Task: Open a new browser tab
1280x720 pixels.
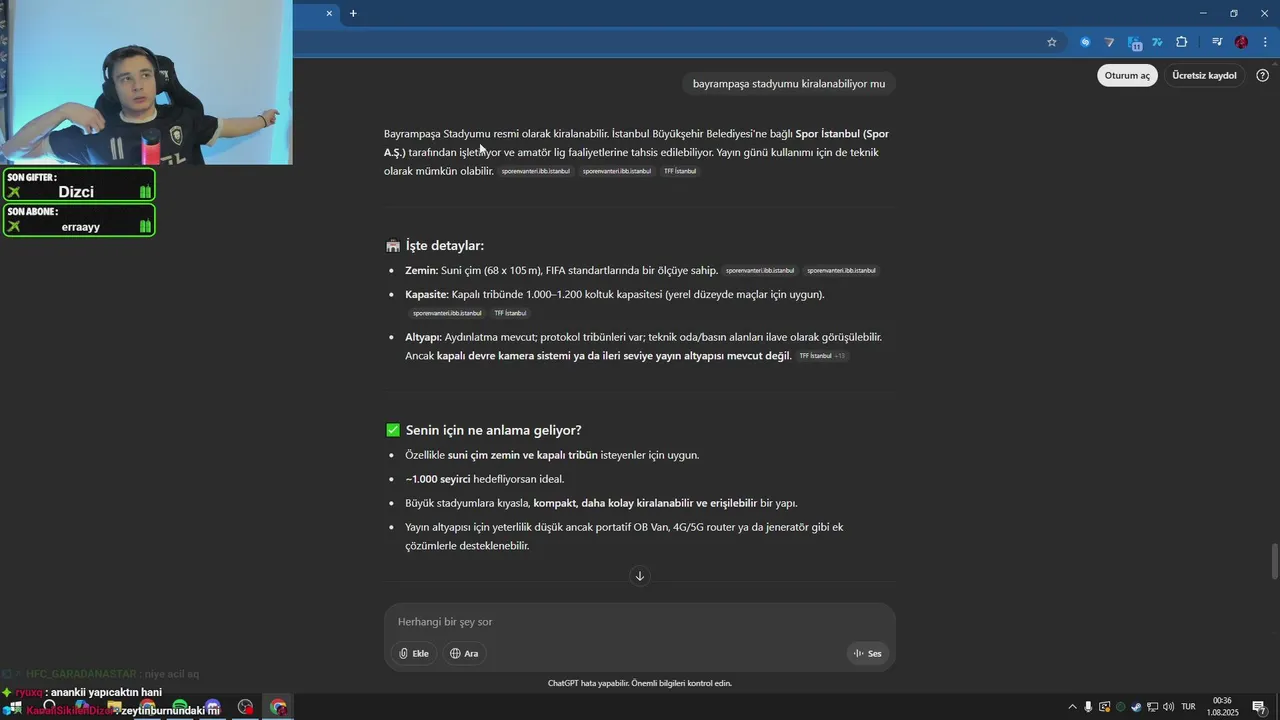Action: [x=353, y=13]
